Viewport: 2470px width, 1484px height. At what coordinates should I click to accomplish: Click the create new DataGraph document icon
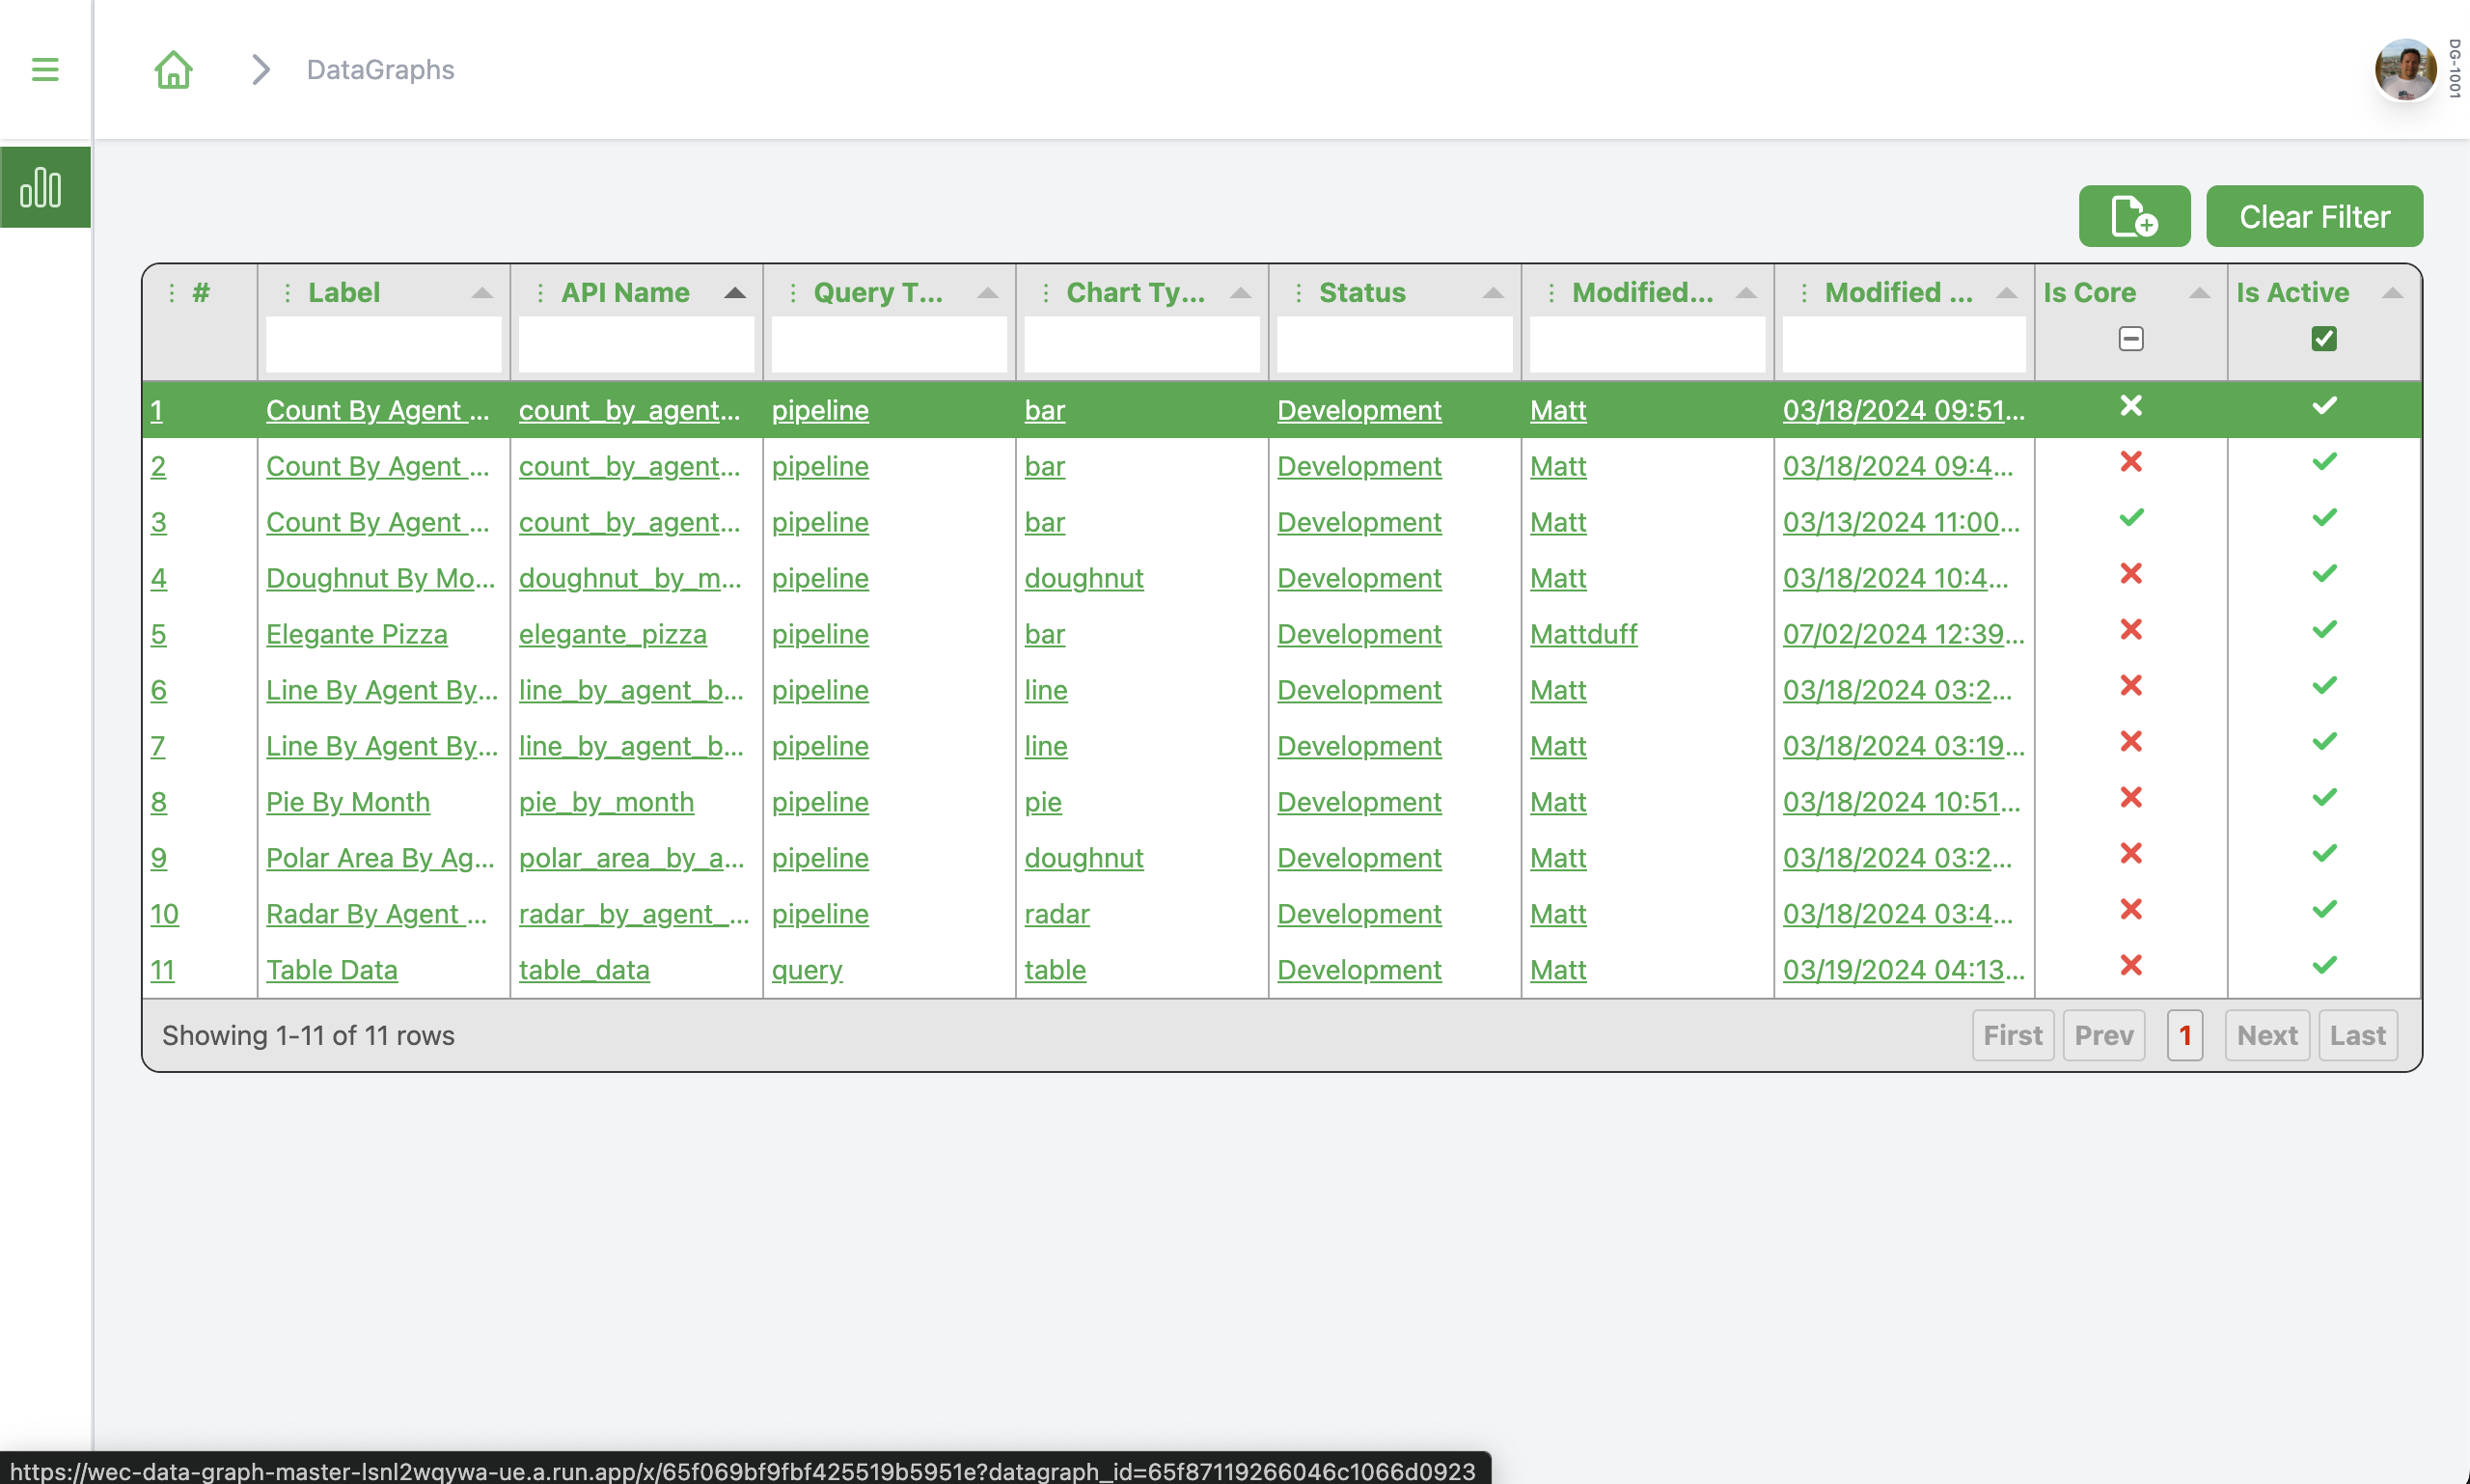coord(2133,216)
